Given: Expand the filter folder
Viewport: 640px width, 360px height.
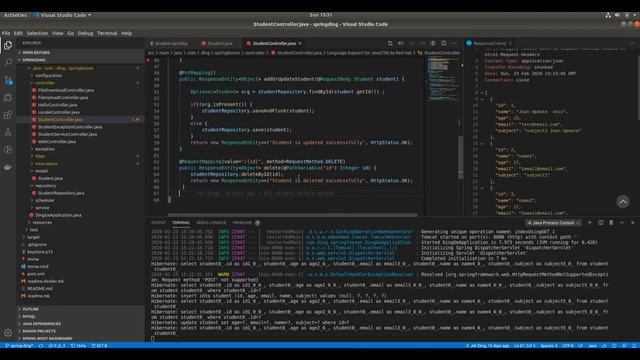Looking at the screenshot, I should point(40,156).
